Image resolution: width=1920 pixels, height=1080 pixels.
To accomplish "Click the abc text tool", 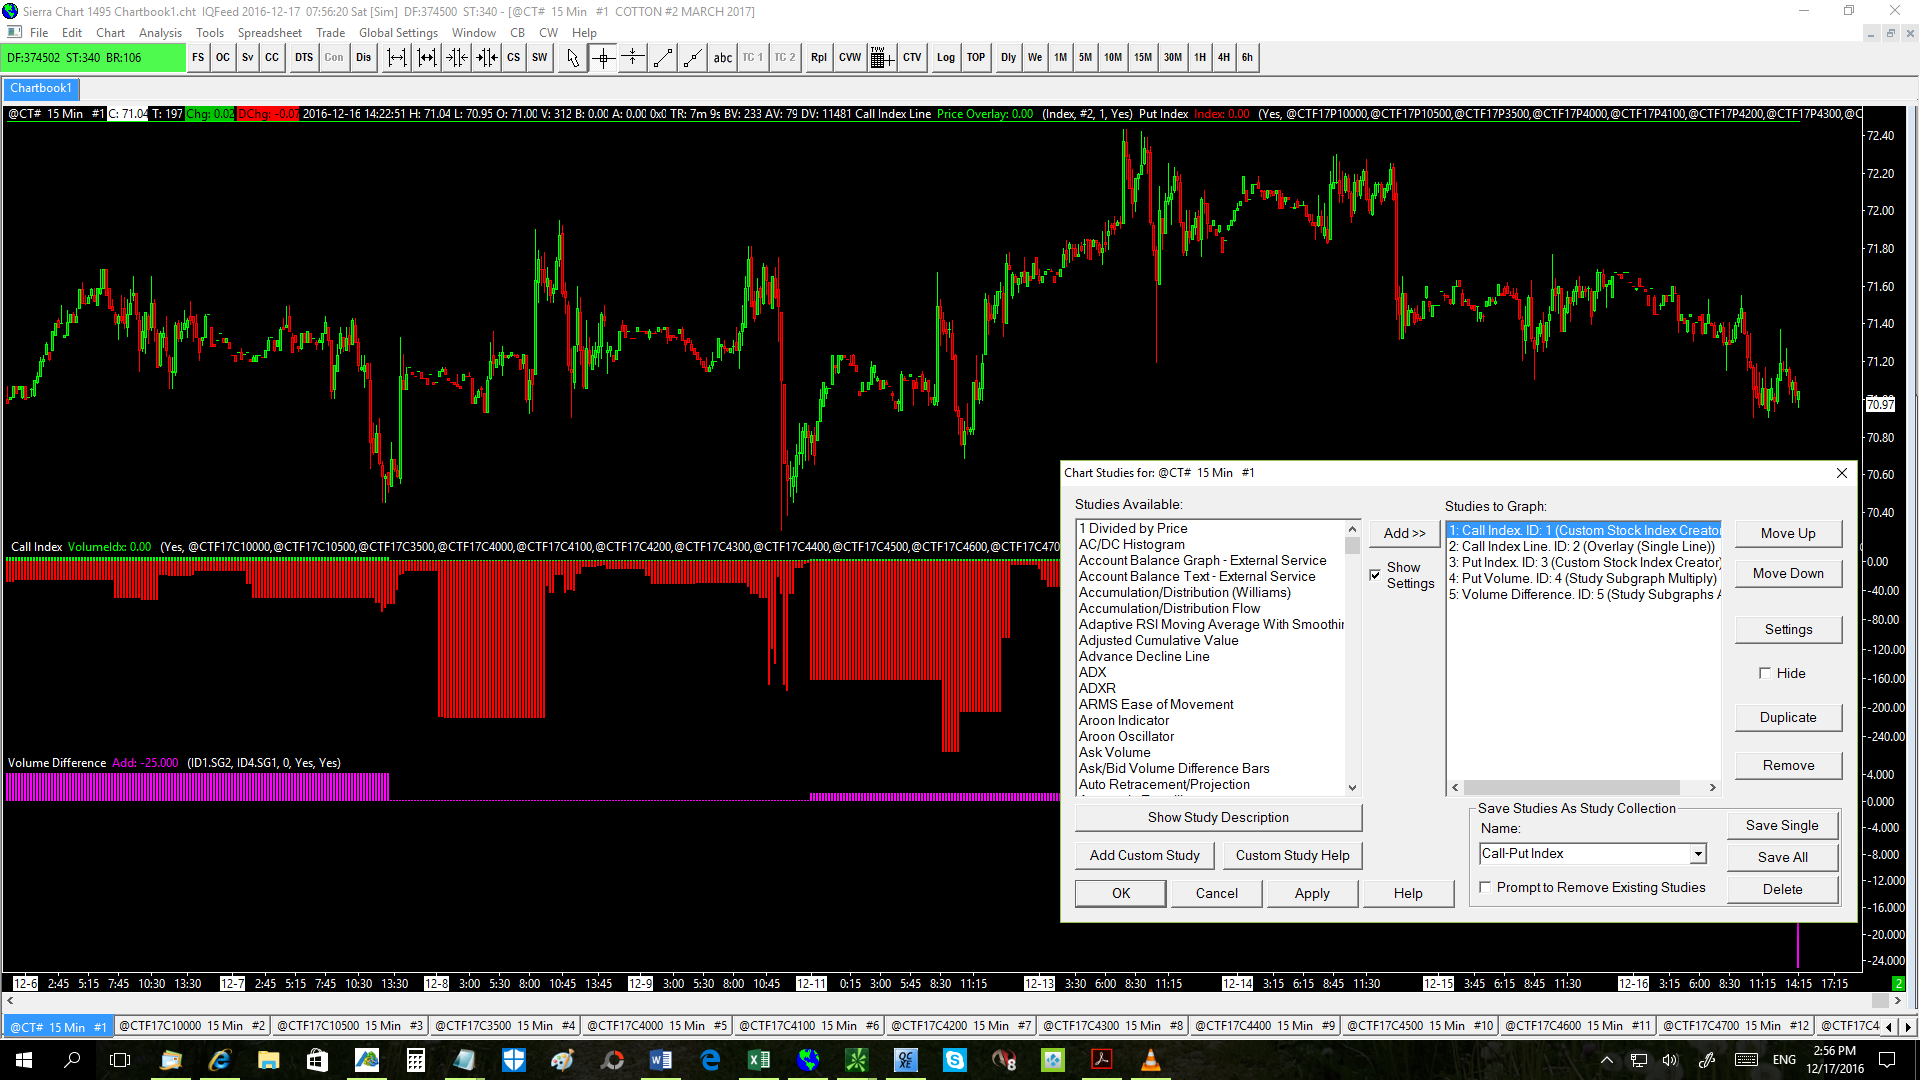I will pos(722,58).
